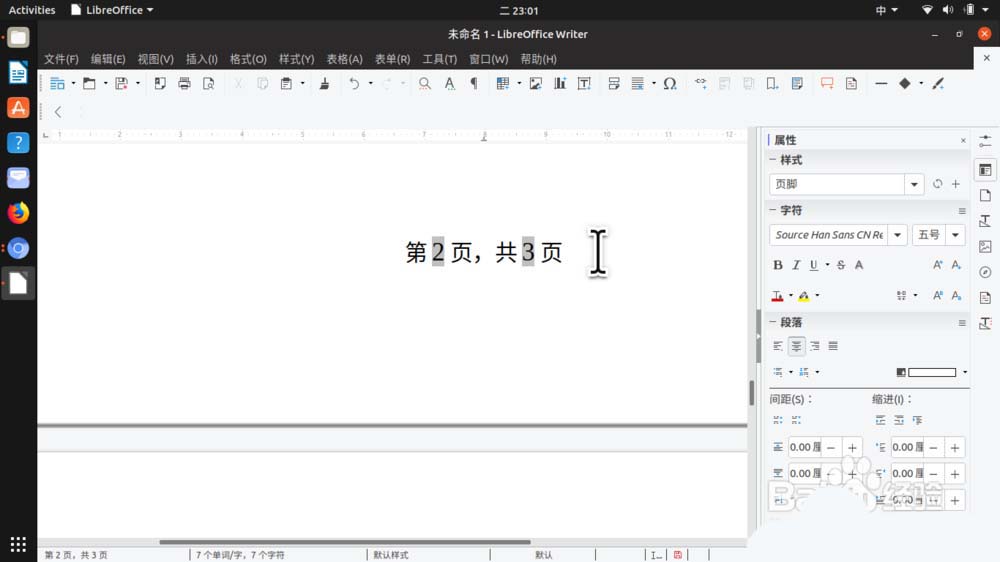Click the 默认样式 page style in status bar
Viewport: 1000px width, 562px height.
point(390,554)
